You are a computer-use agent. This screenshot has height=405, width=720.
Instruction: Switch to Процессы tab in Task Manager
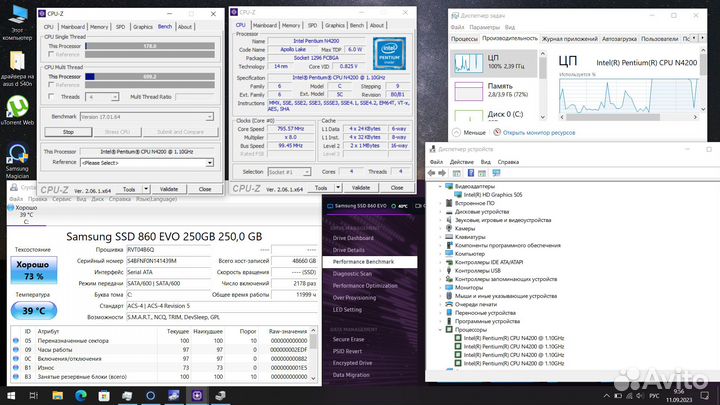coord(464,39)
